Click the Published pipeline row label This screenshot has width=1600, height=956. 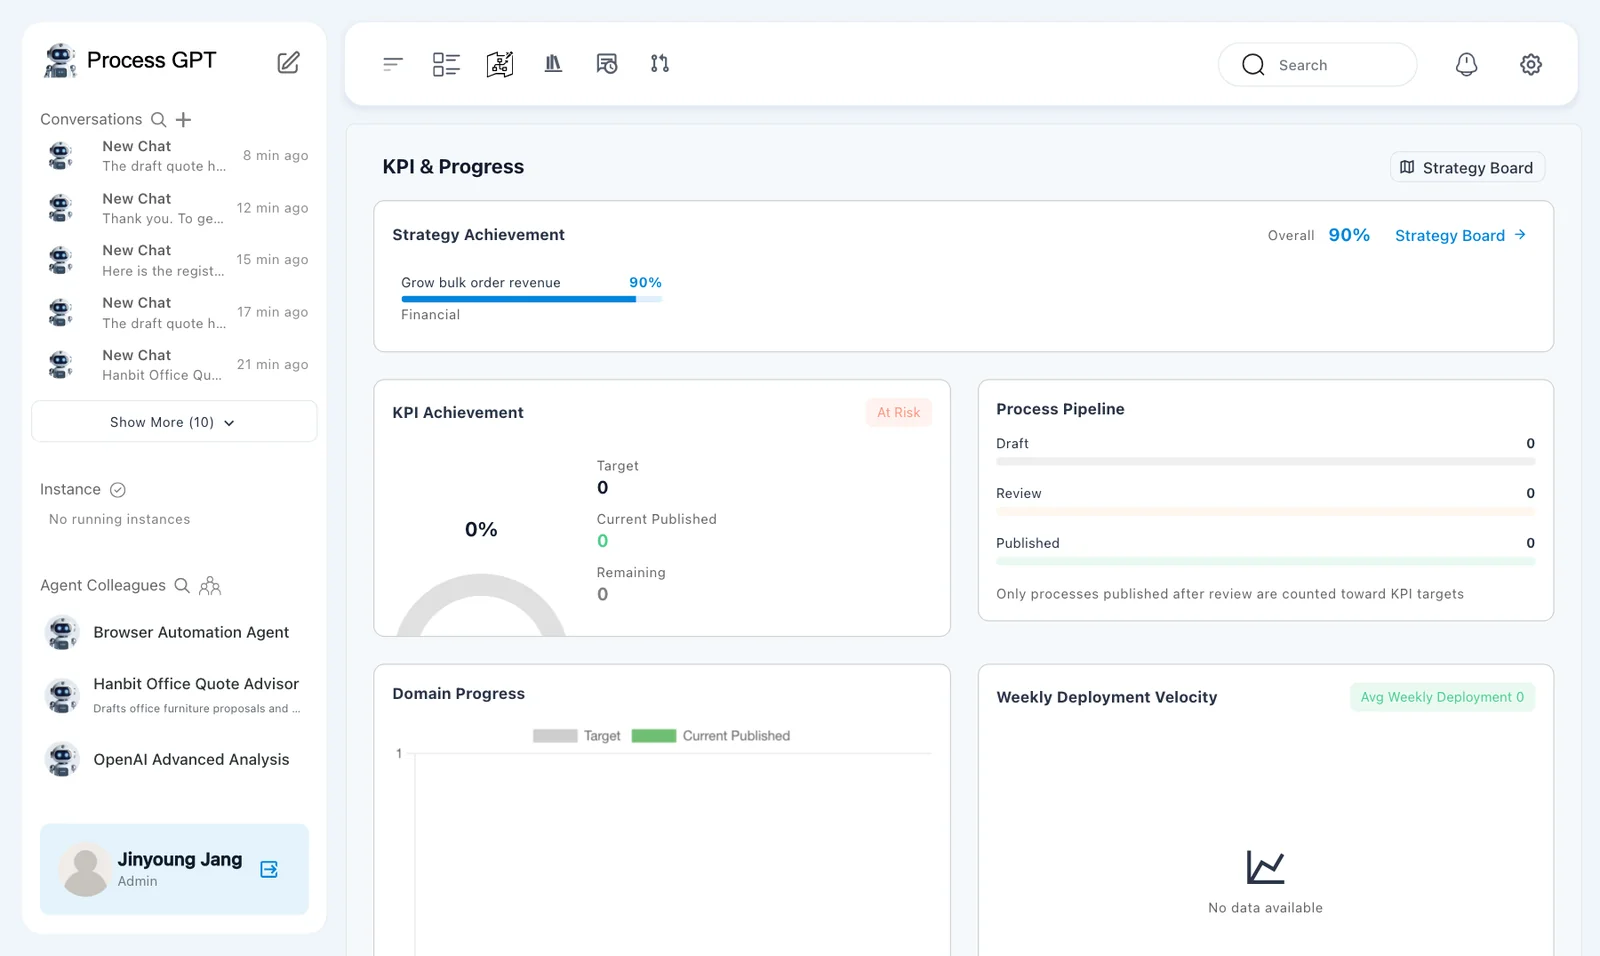point(1027,543)
